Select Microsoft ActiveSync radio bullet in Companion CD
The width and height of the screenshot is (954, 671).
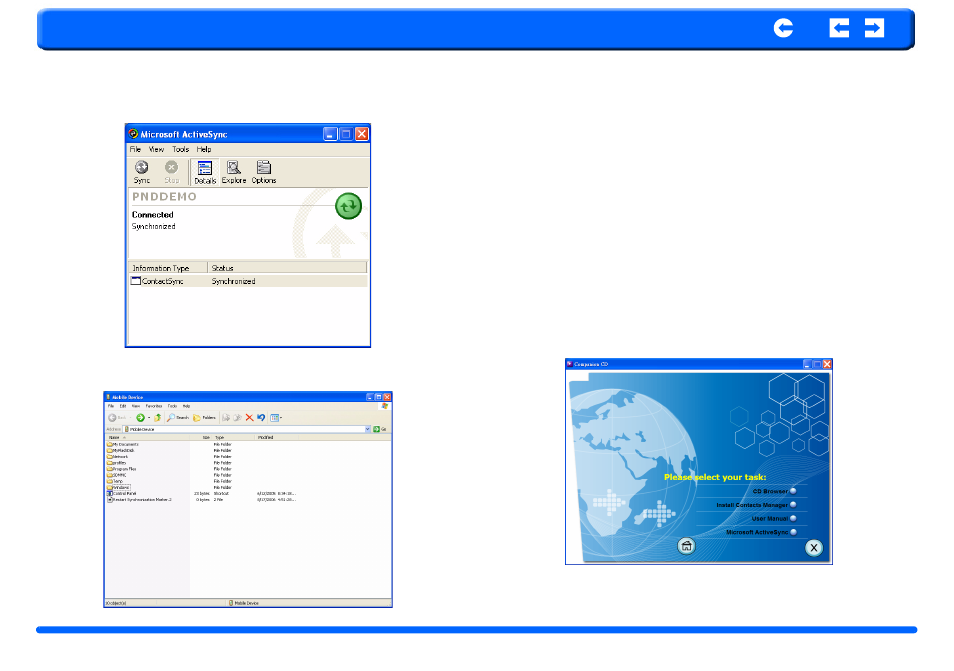793,532
